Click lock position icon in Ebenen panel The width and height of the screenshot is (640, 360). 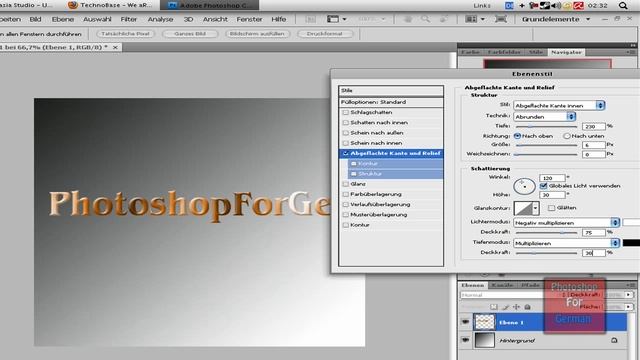tap(516, 307)
